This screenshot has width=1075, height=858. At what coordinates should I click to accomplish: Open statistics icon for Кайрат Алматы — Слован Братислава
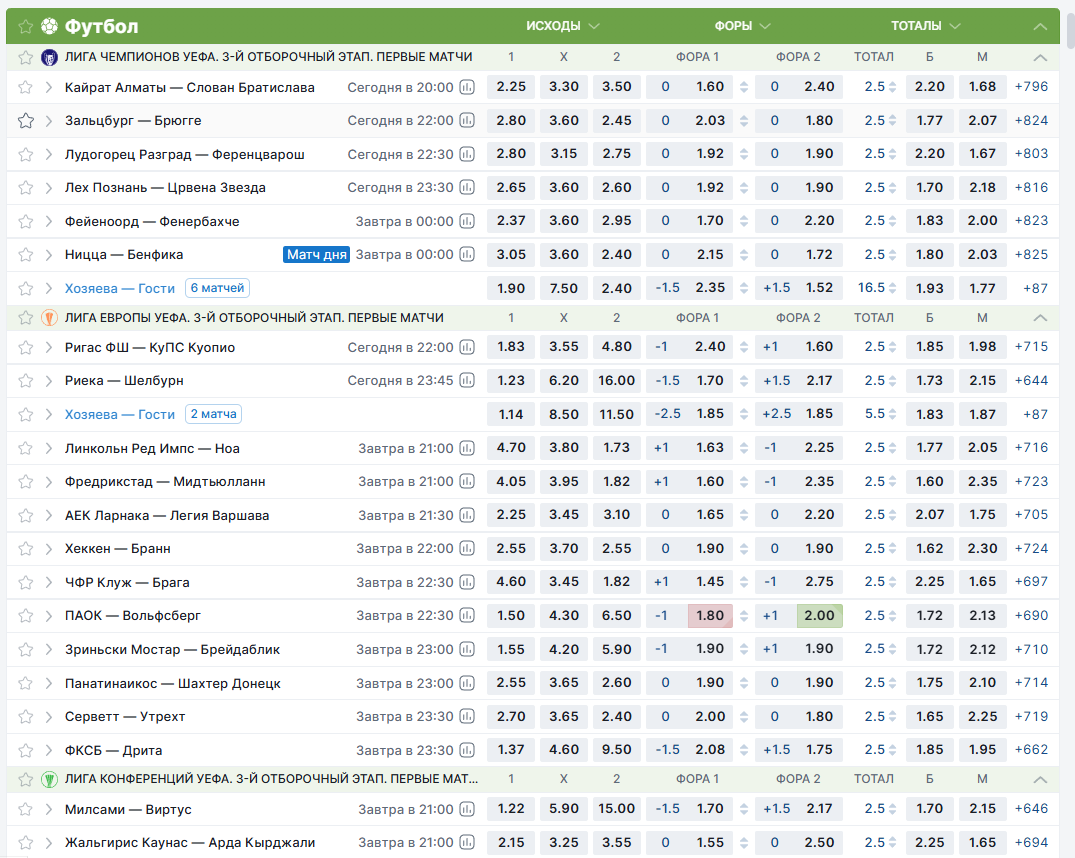pyautogui.click(x=467, y=87)
